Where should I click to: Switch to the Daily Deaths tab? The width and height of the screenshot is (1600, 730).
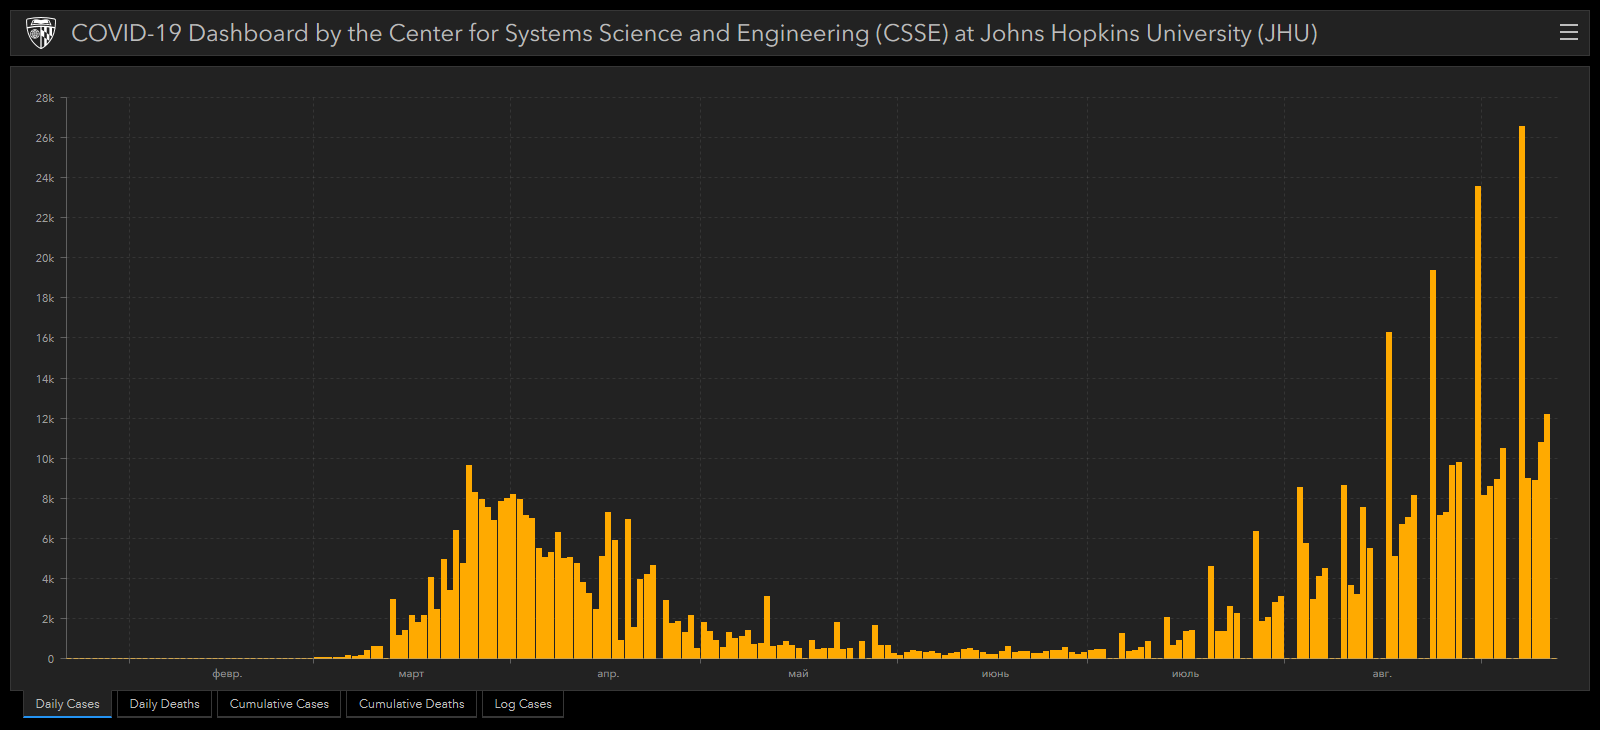[x=164, y=704]
